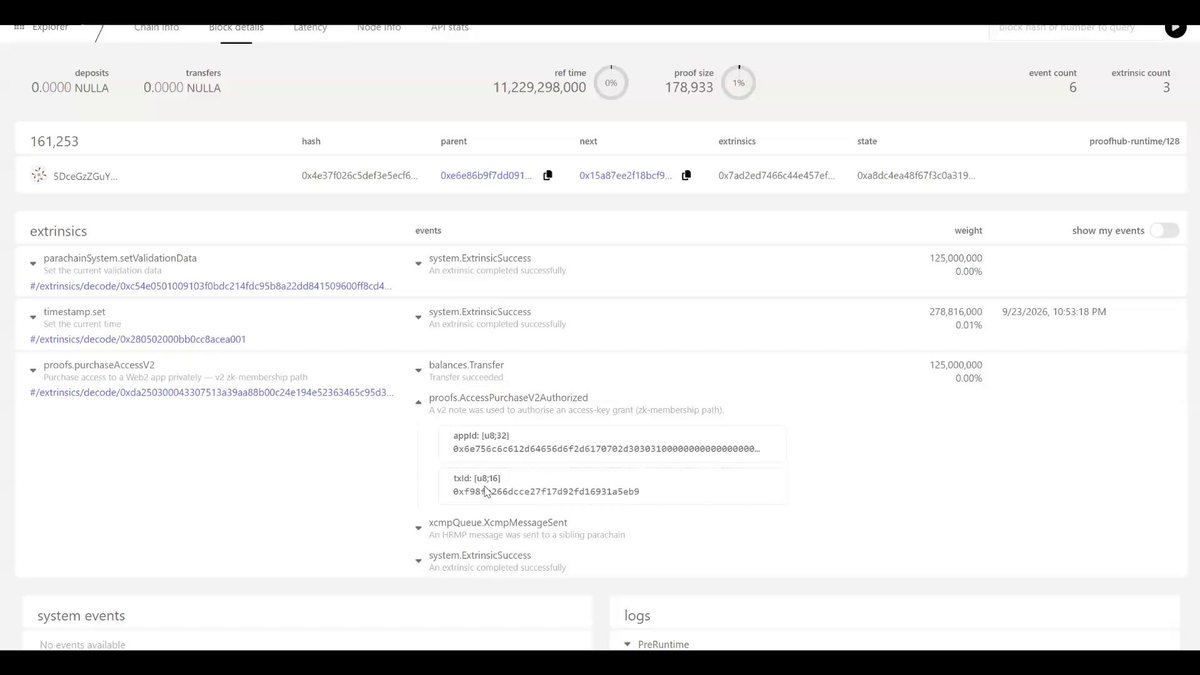Toggle the show my events switch
The height and width of the screenshot is (675, 1200).
coord(1164,230)
